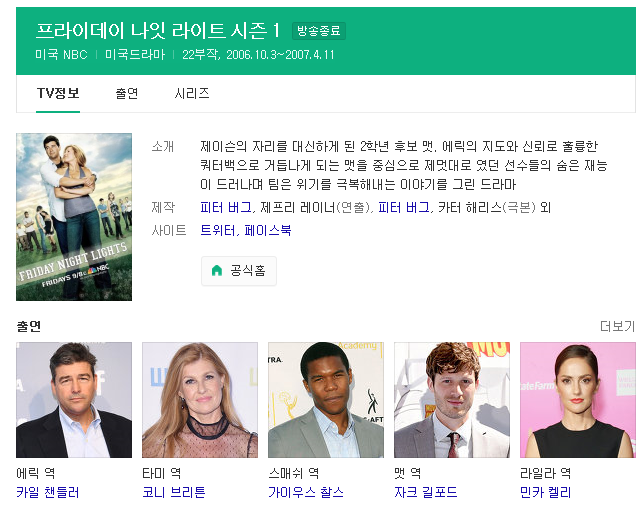This screenshot has height=512, width=644.
Task: Select the 시리즈 tab
Action: [x=192, y=93]
